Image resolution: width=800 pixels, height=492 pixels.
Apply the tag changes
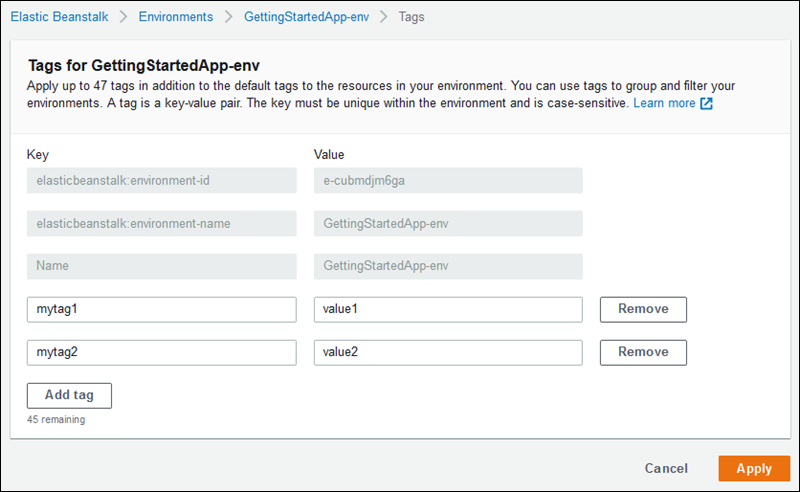coord(754,468)
